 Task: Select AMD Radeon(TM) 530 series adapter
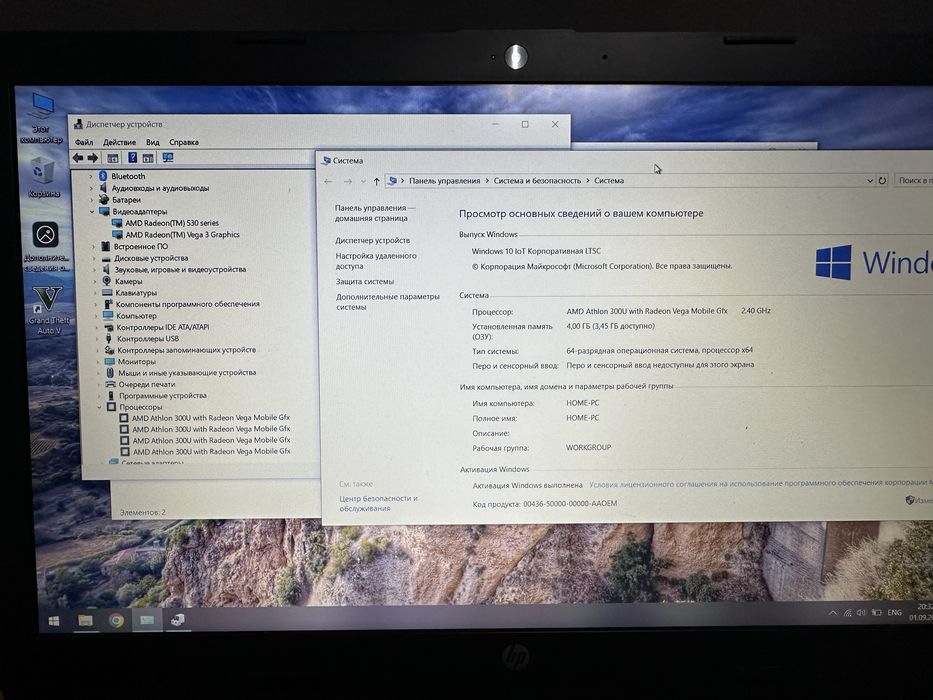coord(171,223)
